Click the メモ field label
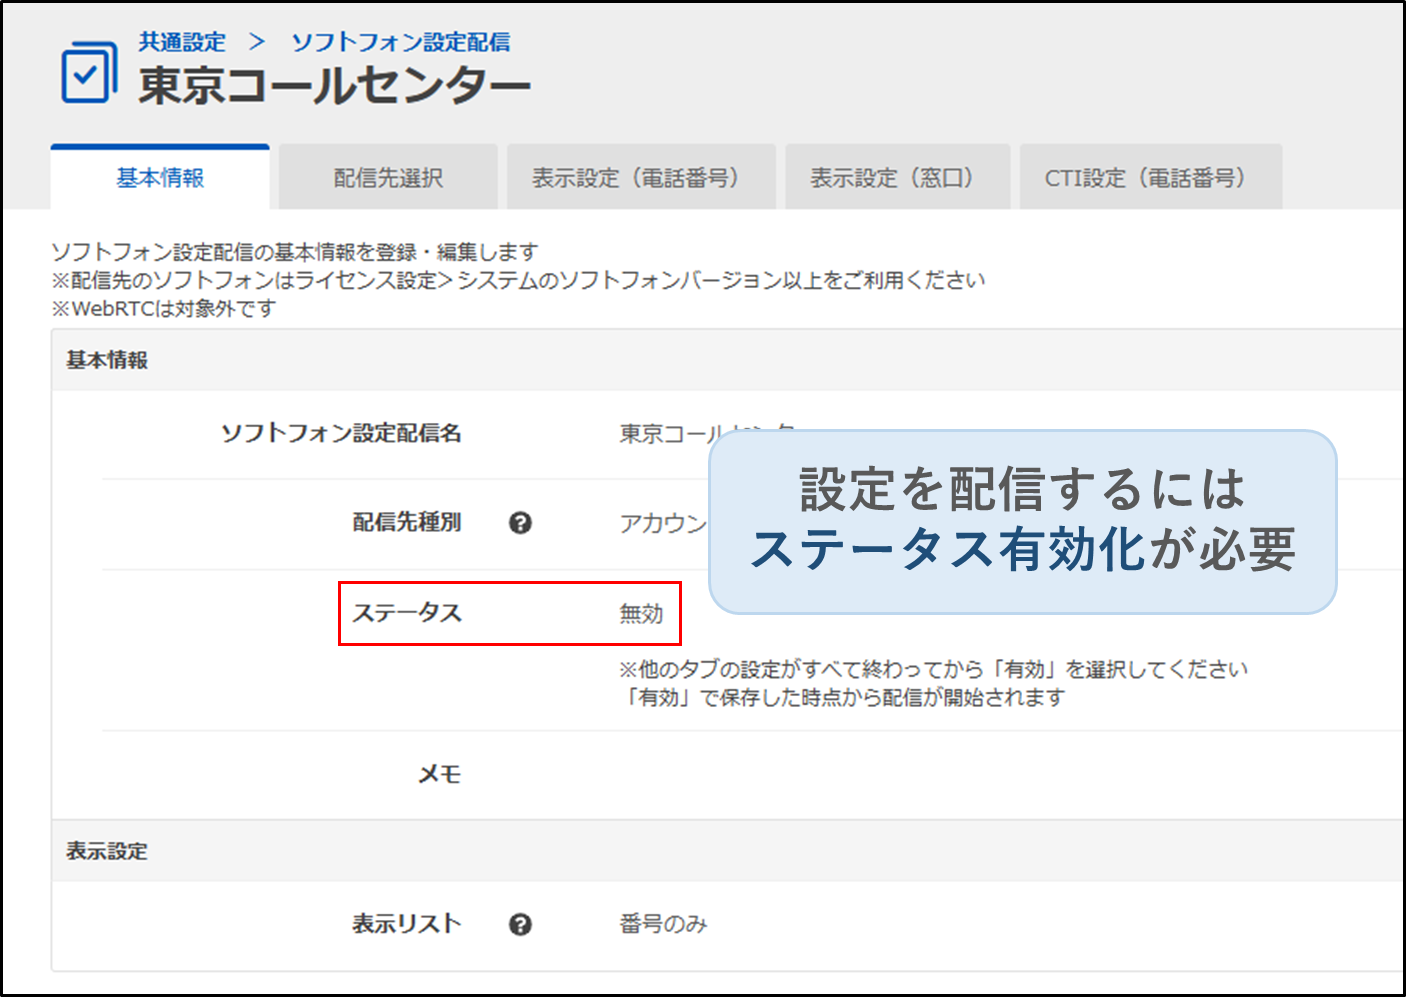 (439, 774)
